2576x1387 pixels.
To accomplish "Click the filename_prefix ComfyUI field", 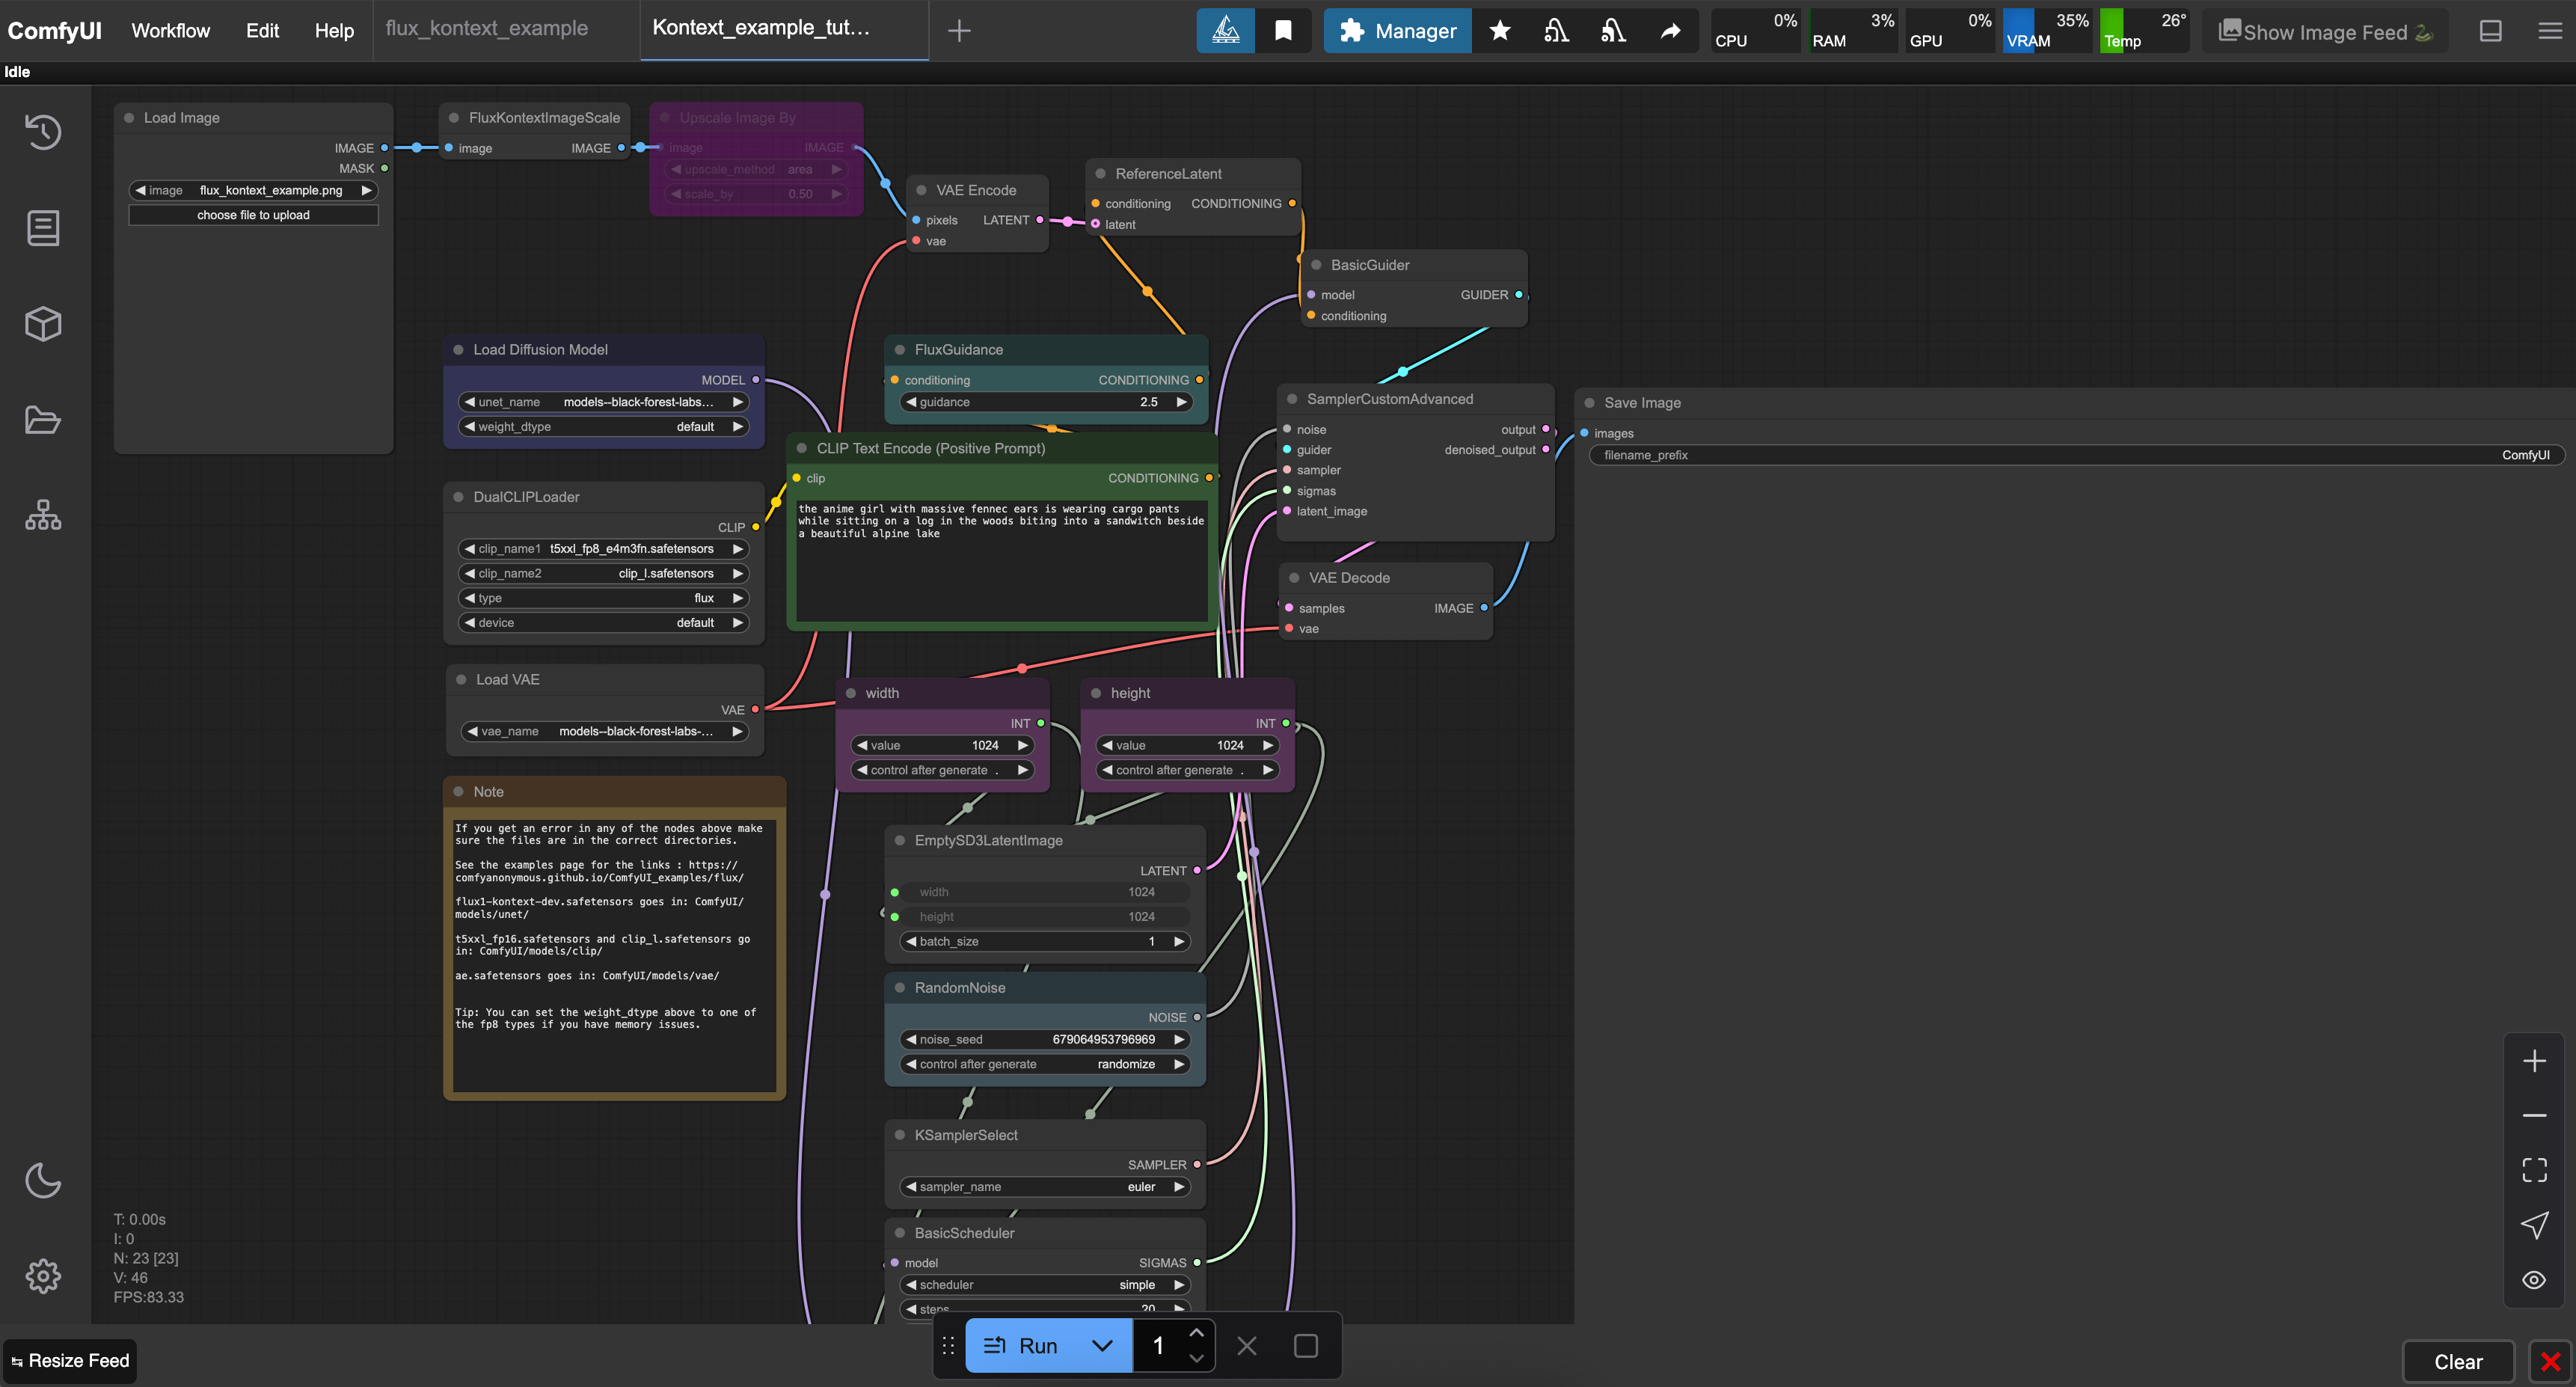I will click(x=2077, y=455).
